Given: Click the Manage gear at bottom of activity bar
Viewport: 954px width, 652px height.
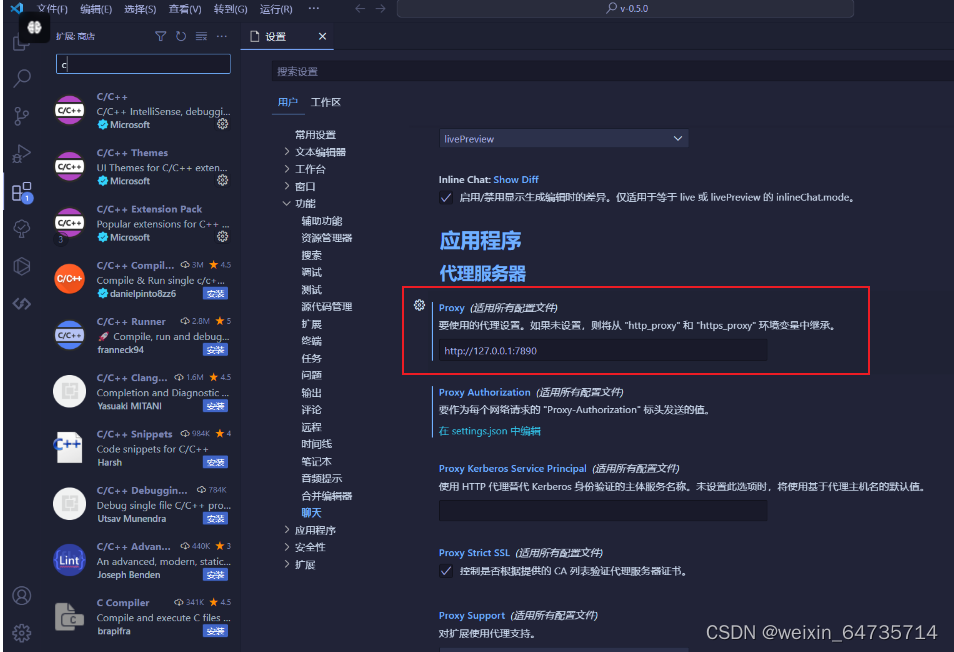Looking at the screenshot, I should (x=22, y=632).
